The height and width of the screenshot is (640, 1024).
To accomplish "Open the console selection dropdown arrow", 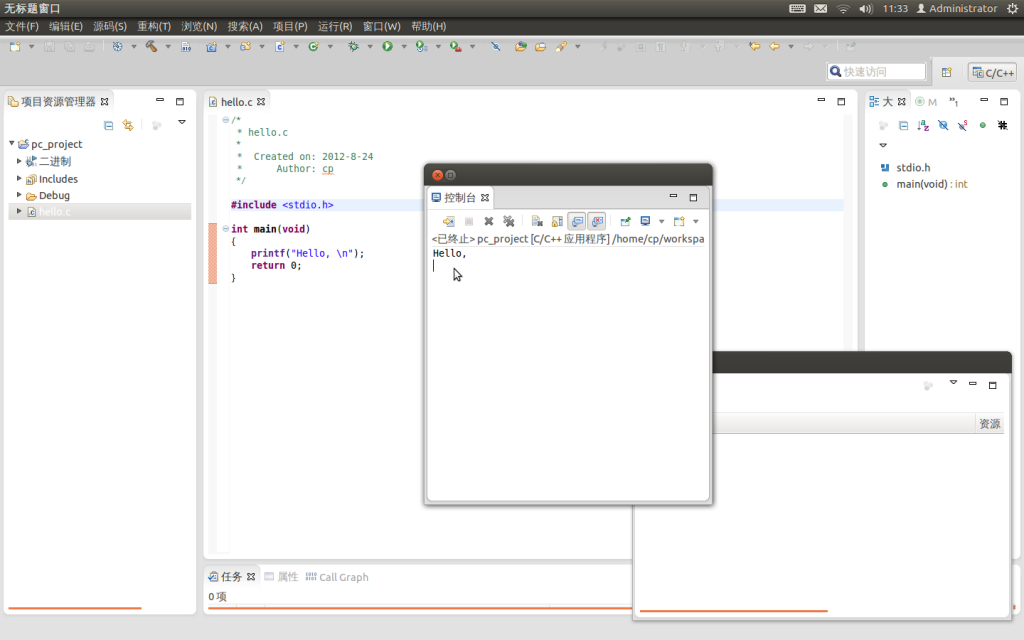I will click(x=662, y=221).
